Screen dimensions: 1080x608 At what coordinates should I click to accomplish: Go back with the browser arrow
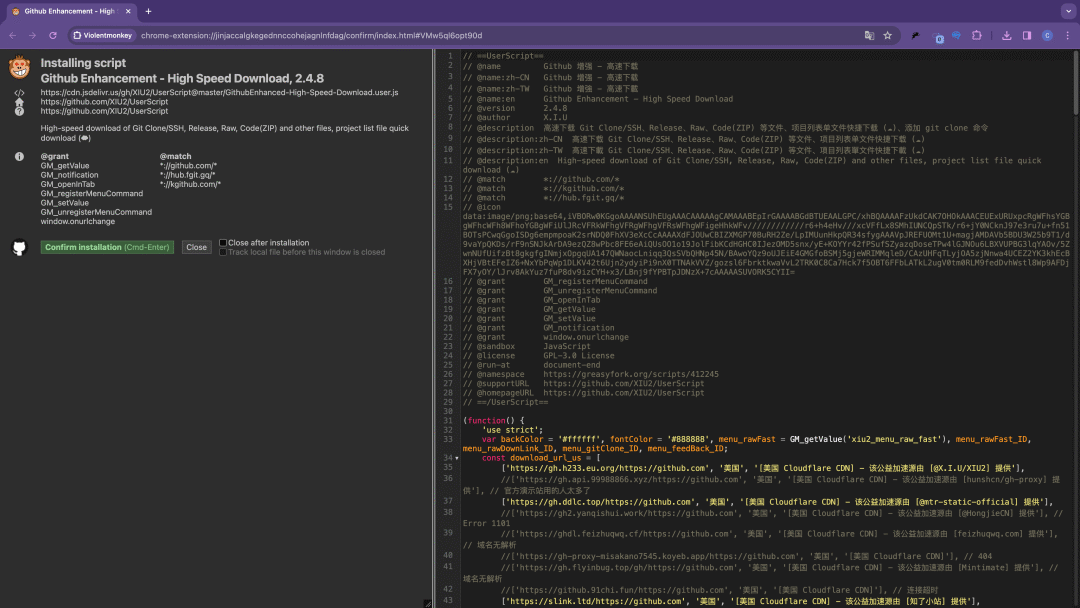pos(12,35)
